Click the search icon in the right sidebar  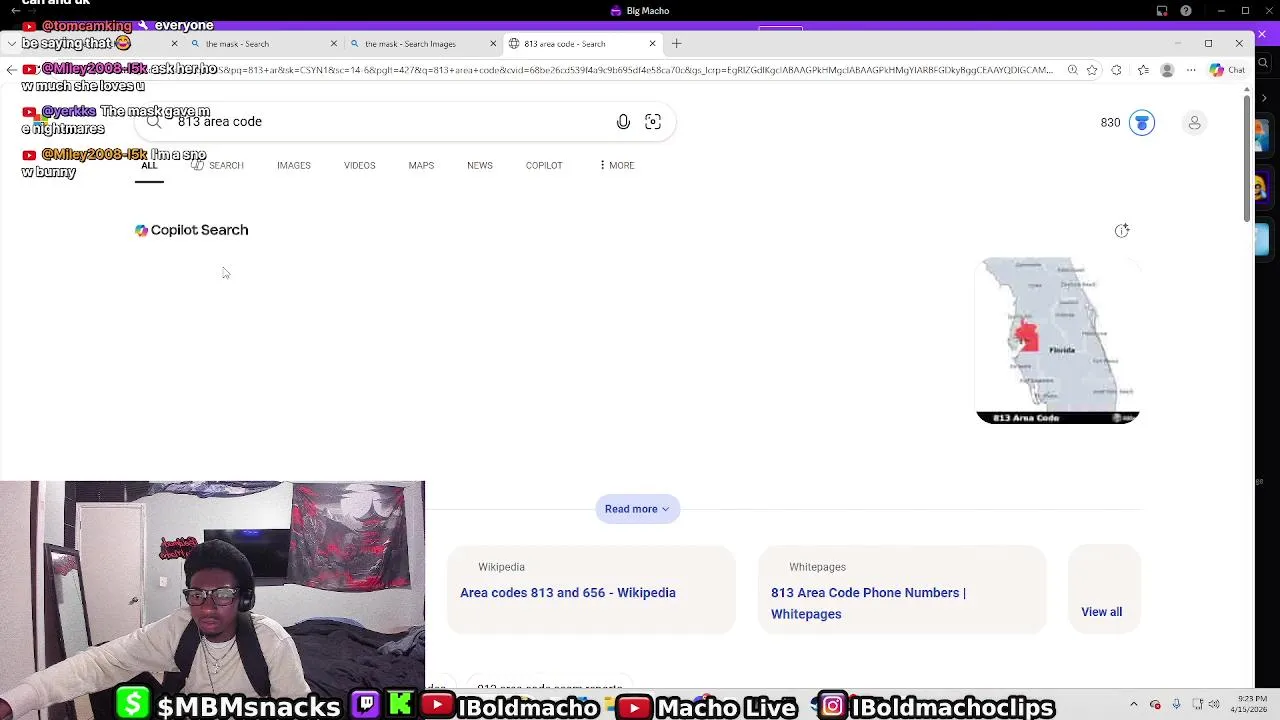click(1264, 62)
